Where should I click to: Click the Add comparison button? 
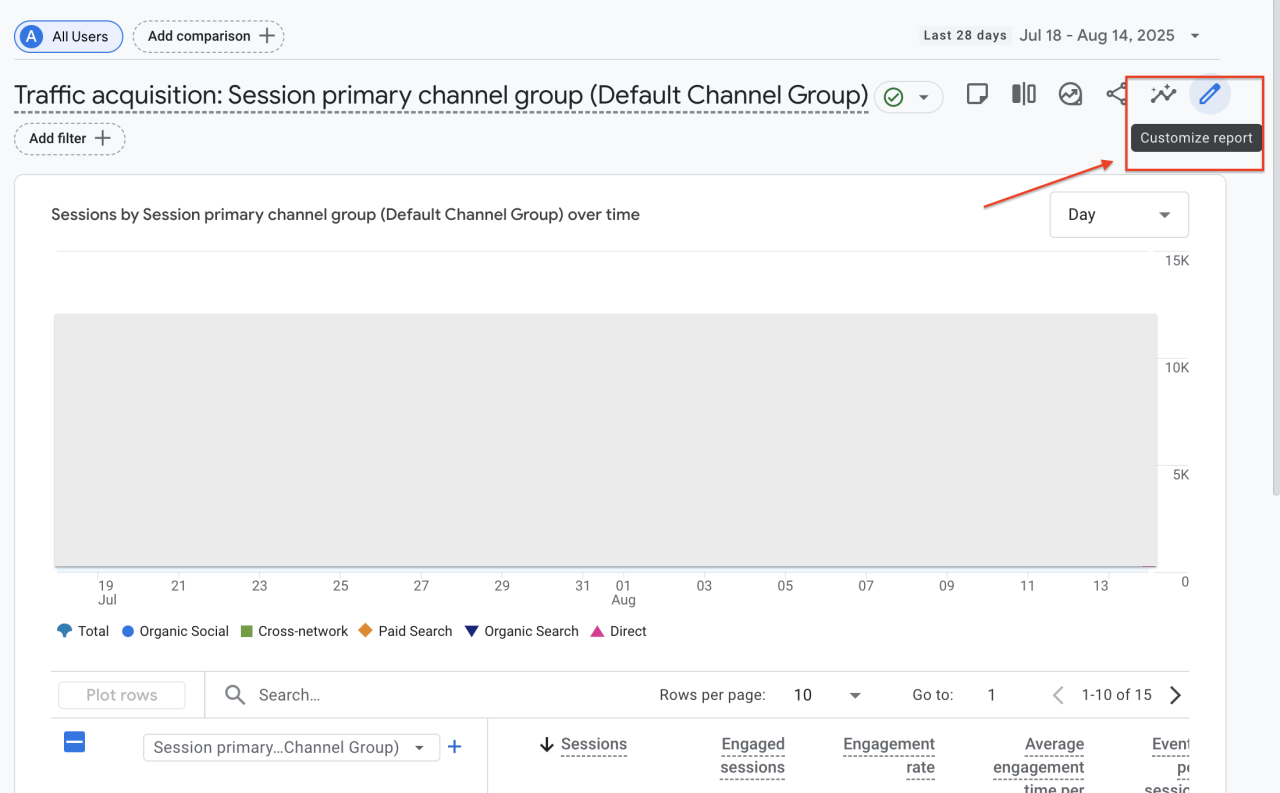208,37
